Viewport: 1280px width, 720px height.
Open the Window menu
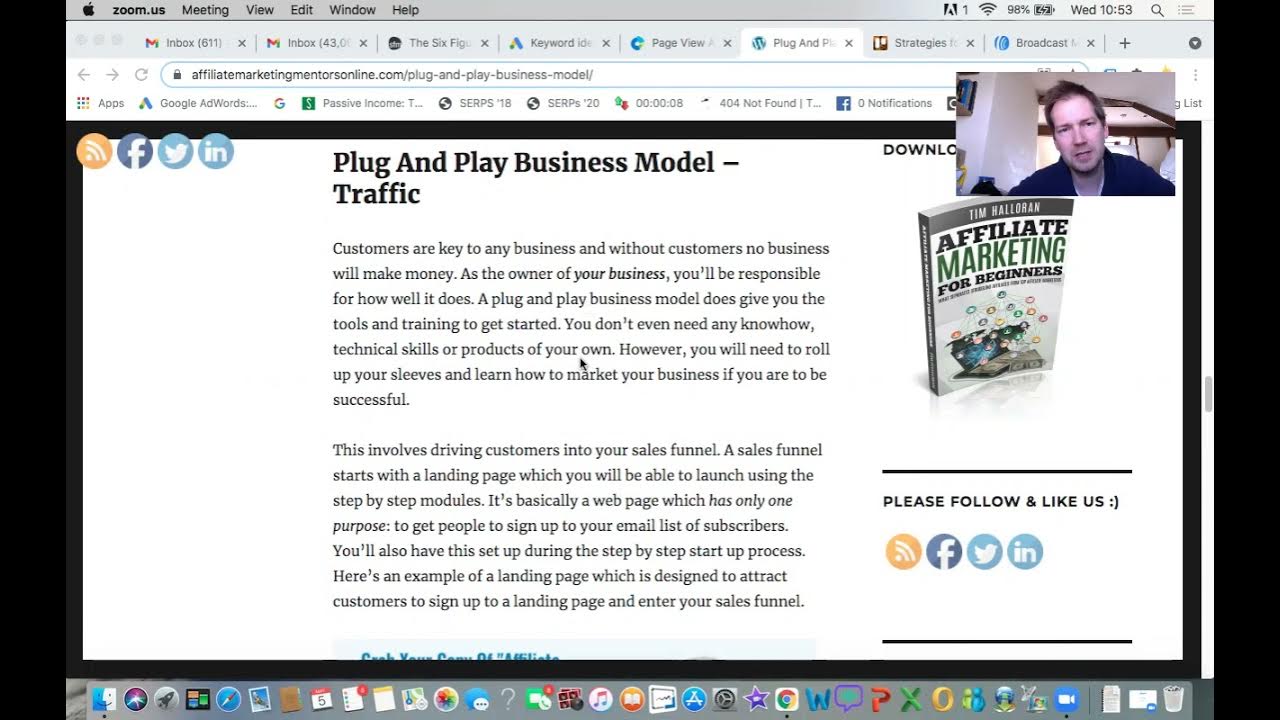[x=352, y=10]
